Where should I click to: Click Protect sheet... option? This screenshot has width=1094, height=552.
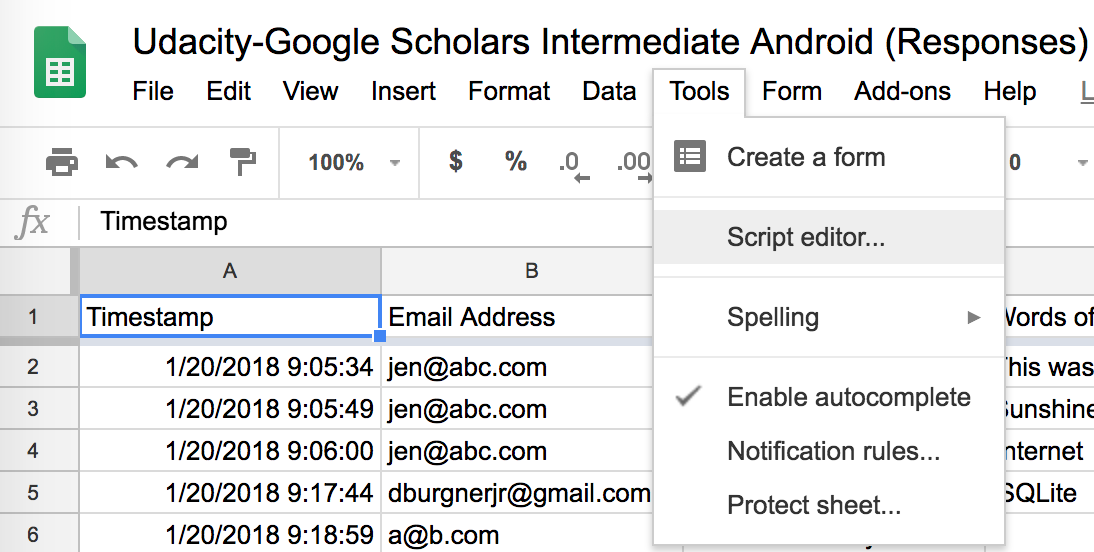814,505
